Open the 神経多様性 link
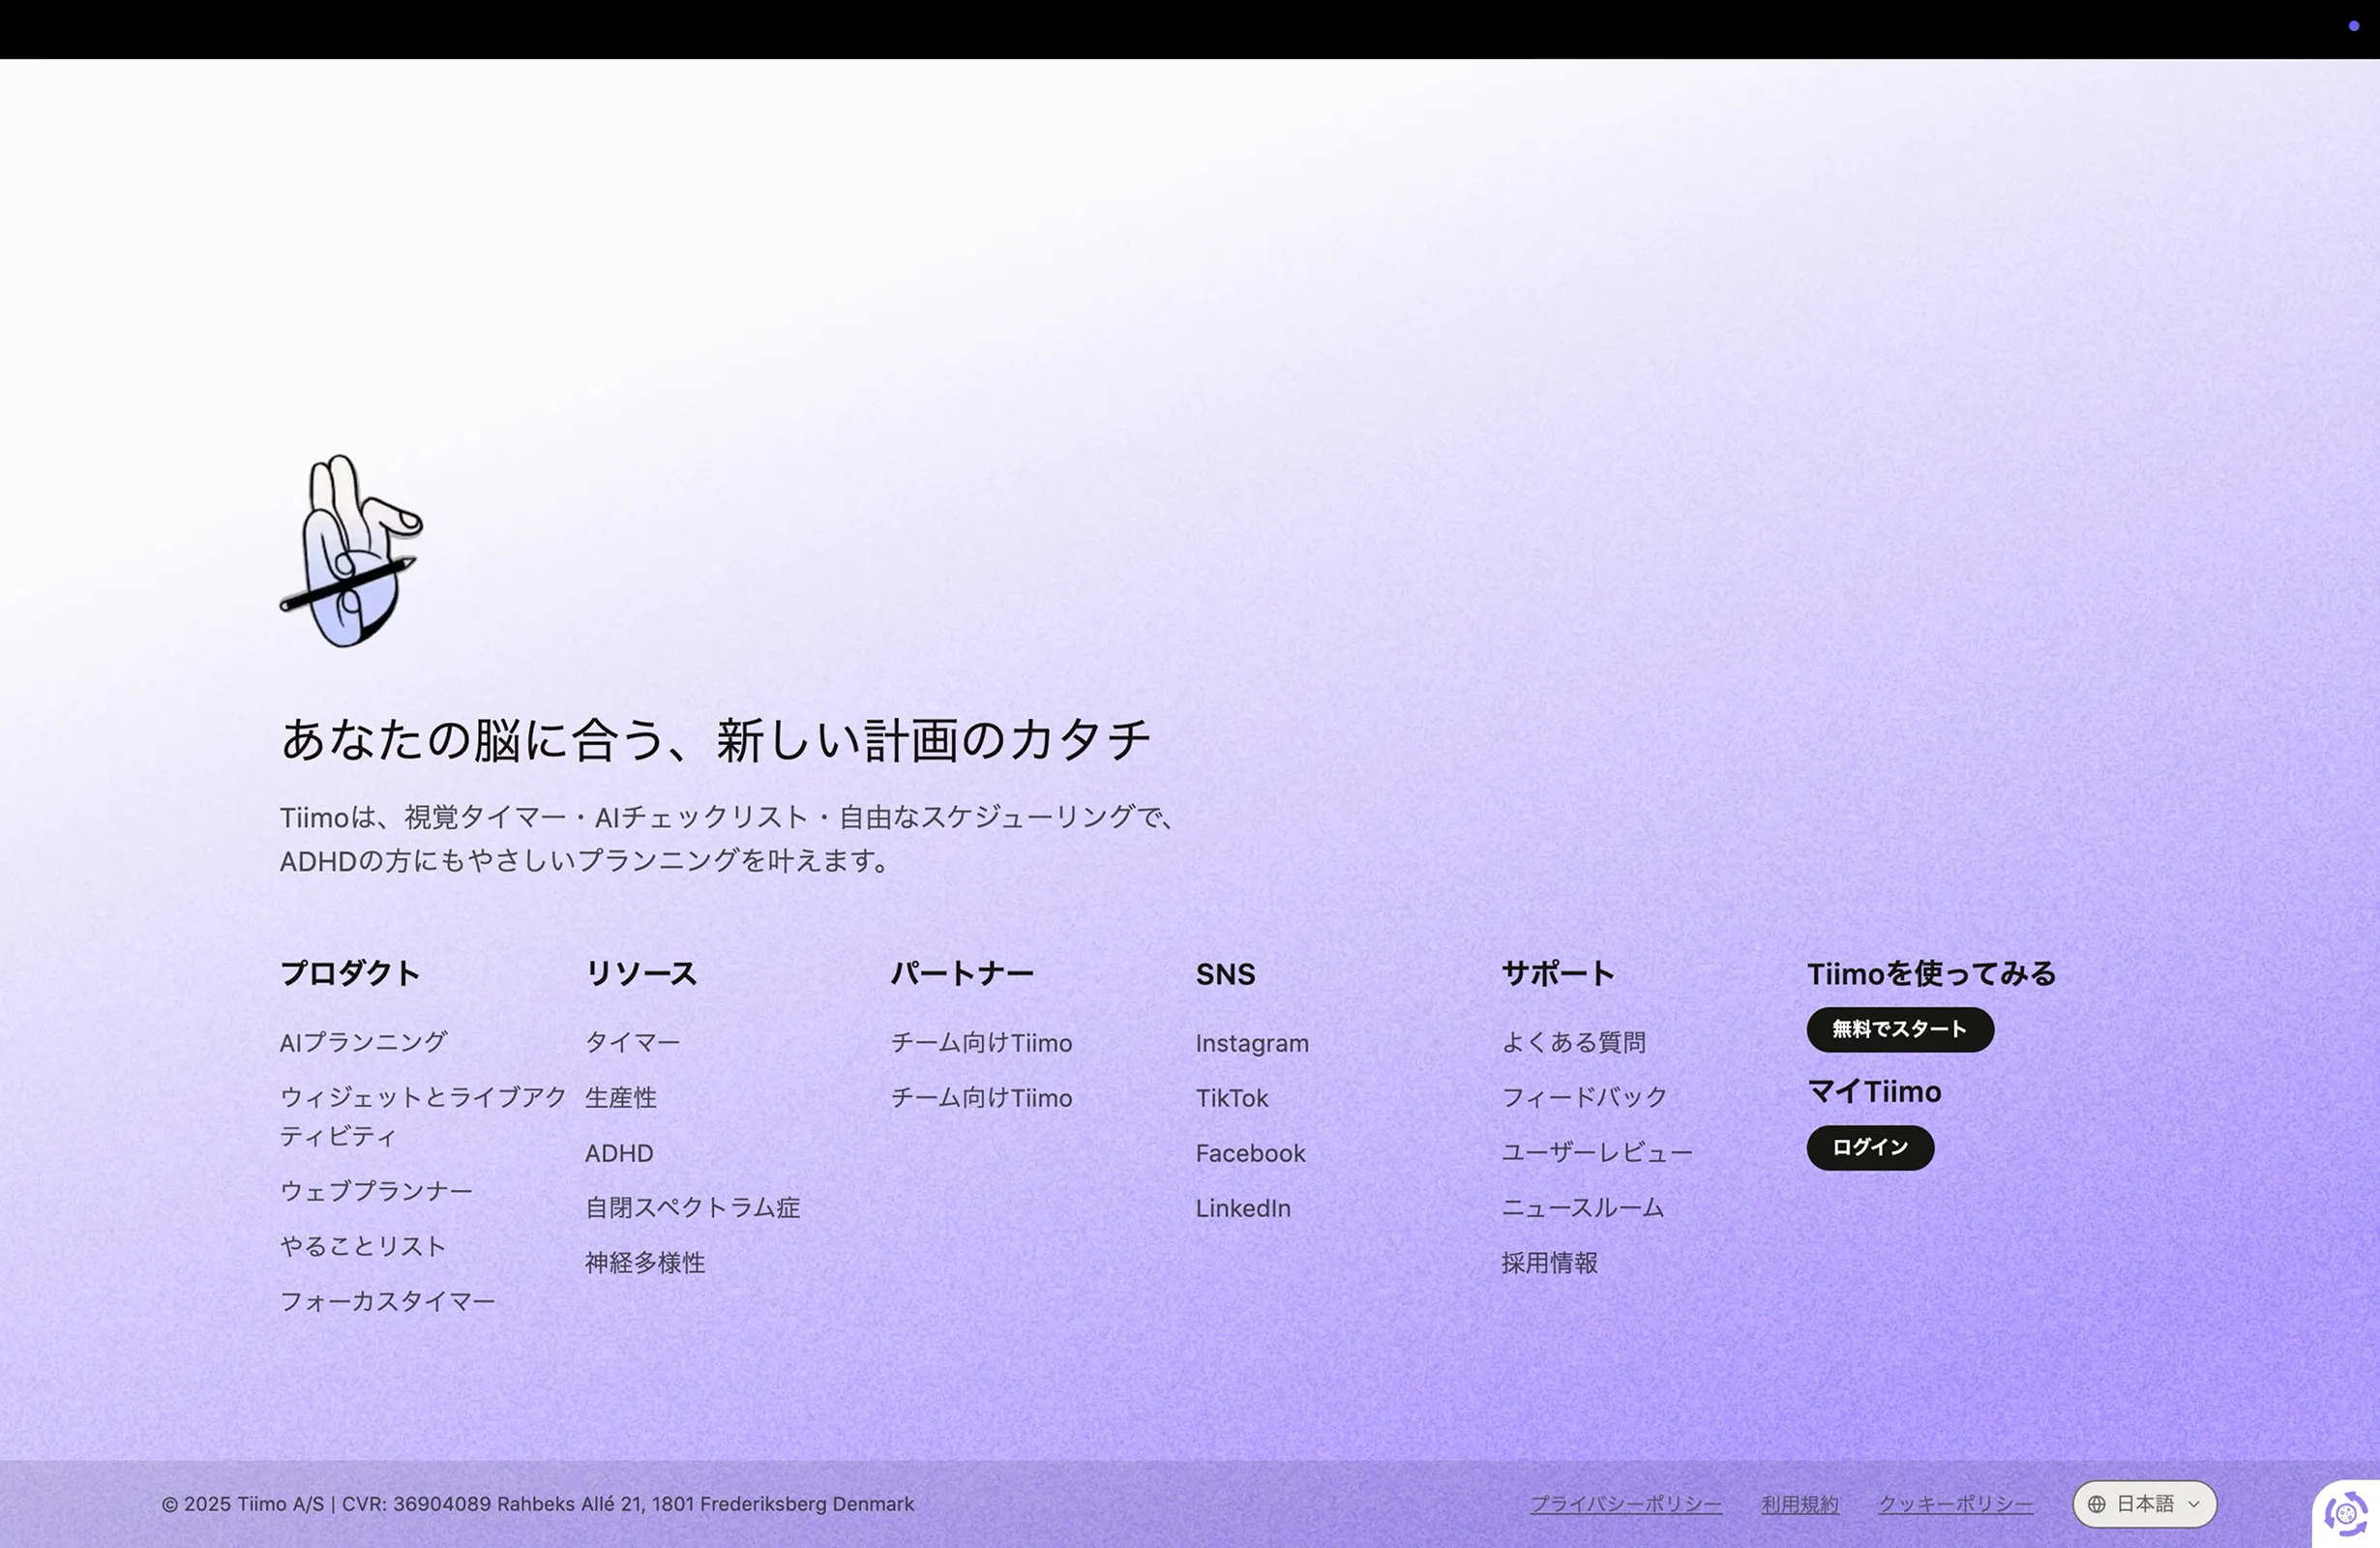This screenshot has height=1548, width=2380. pos(645,1263)
